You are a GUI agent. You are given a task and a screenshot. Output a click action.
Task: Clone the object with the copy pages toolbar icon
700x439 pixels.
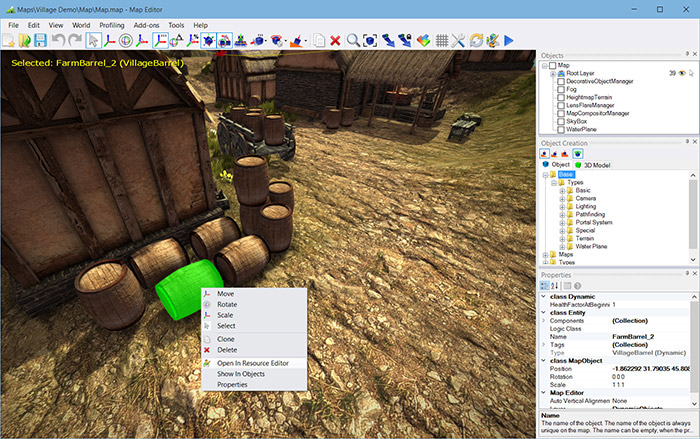[x=319, y=41]
